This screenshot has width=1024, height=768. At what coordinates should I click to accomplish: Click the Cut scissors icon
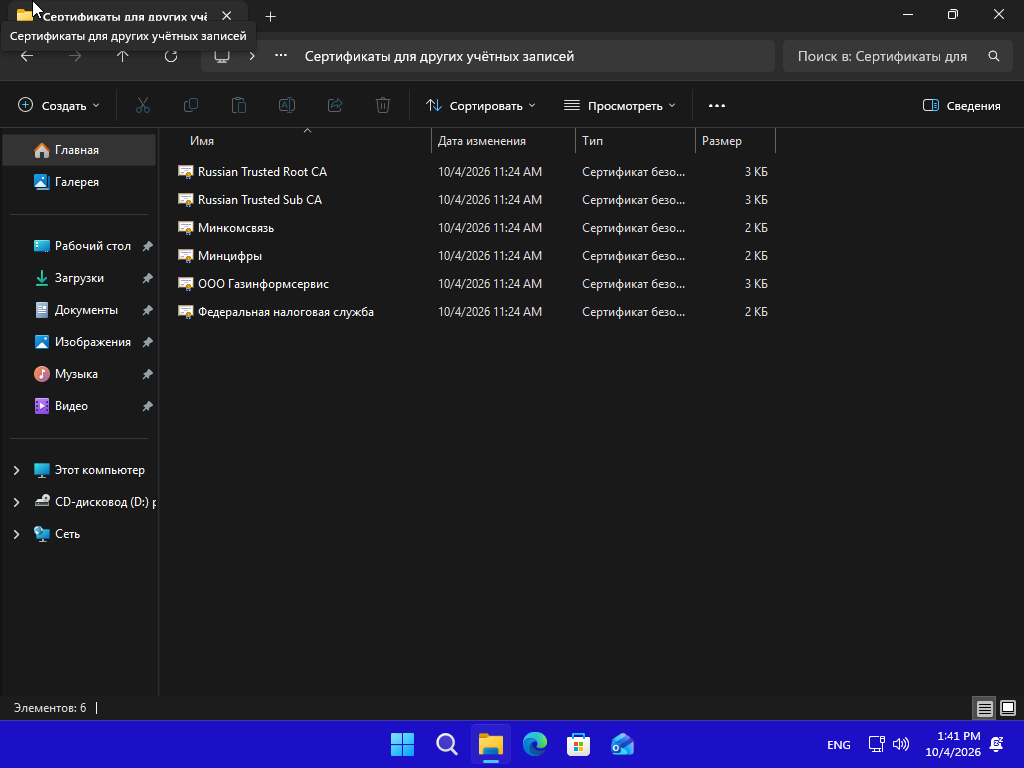(x=142, y=105)
